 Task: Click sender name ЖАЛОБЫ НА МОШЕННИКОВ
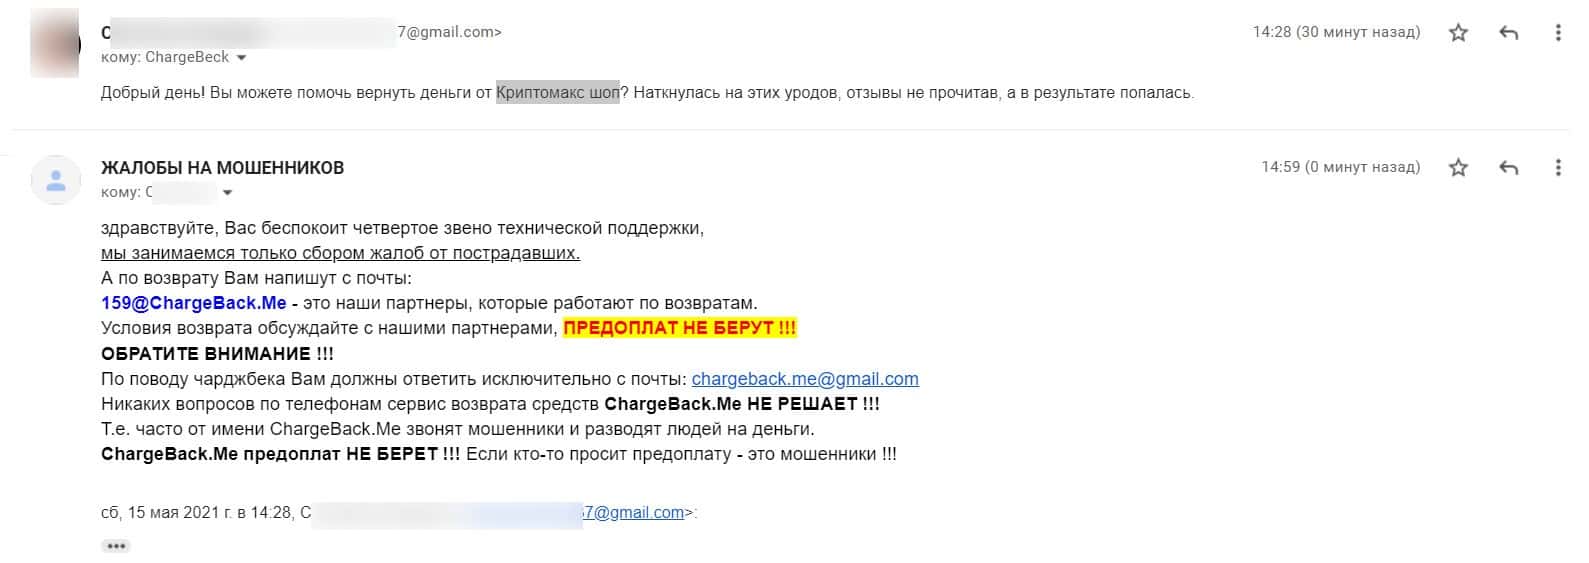point(222,168)
